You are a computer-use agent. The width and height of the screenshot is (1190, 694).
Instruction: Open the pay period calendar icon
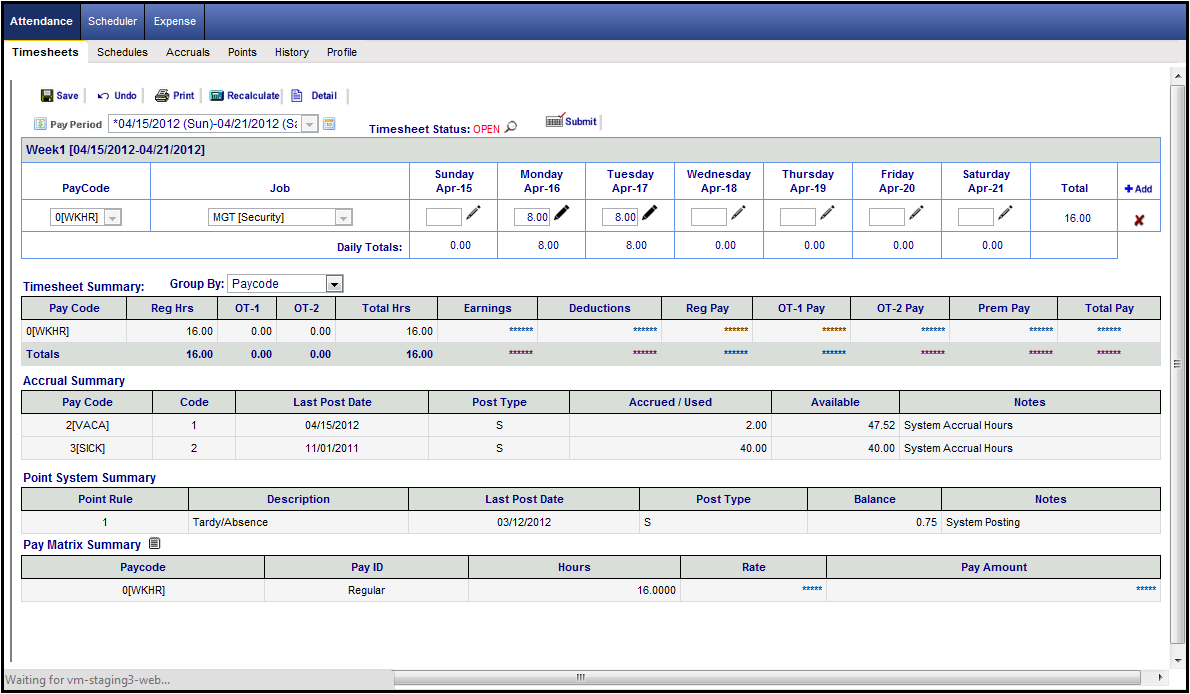pos(329,124)
